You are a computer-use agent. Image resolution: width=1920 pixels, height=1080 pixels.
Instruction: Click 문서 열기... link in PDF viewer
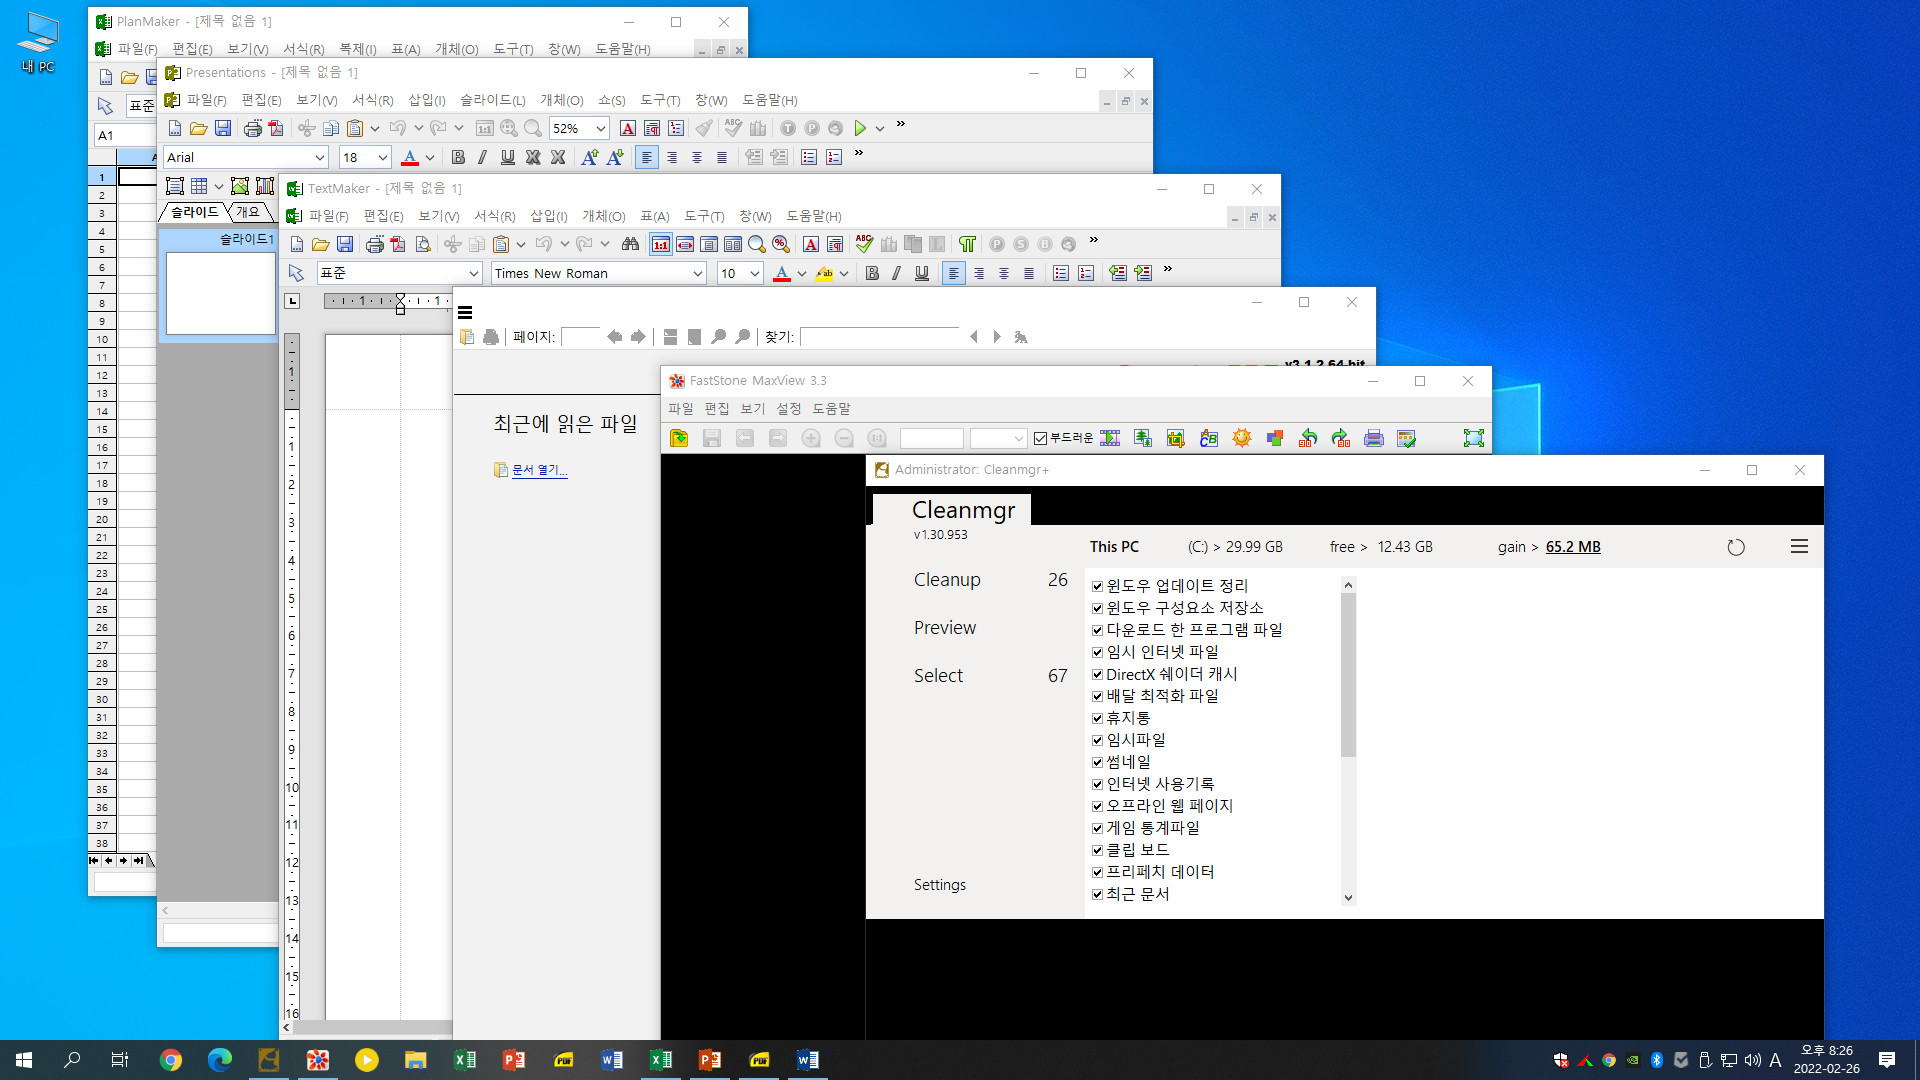click(x=539, y=470)
